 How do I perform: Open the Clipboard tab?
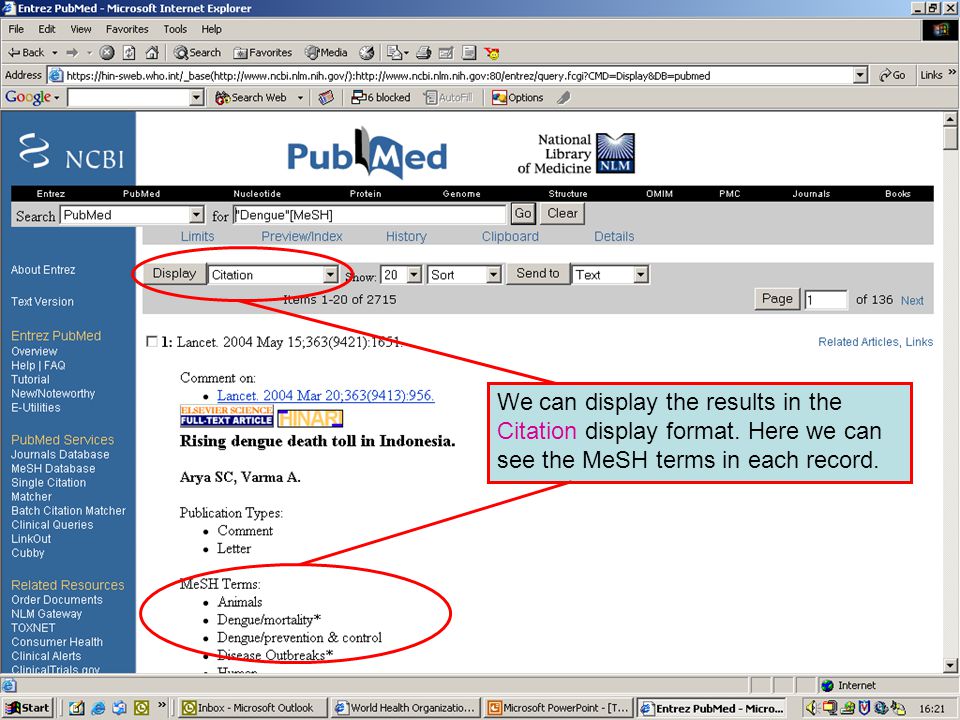(510, 236)
